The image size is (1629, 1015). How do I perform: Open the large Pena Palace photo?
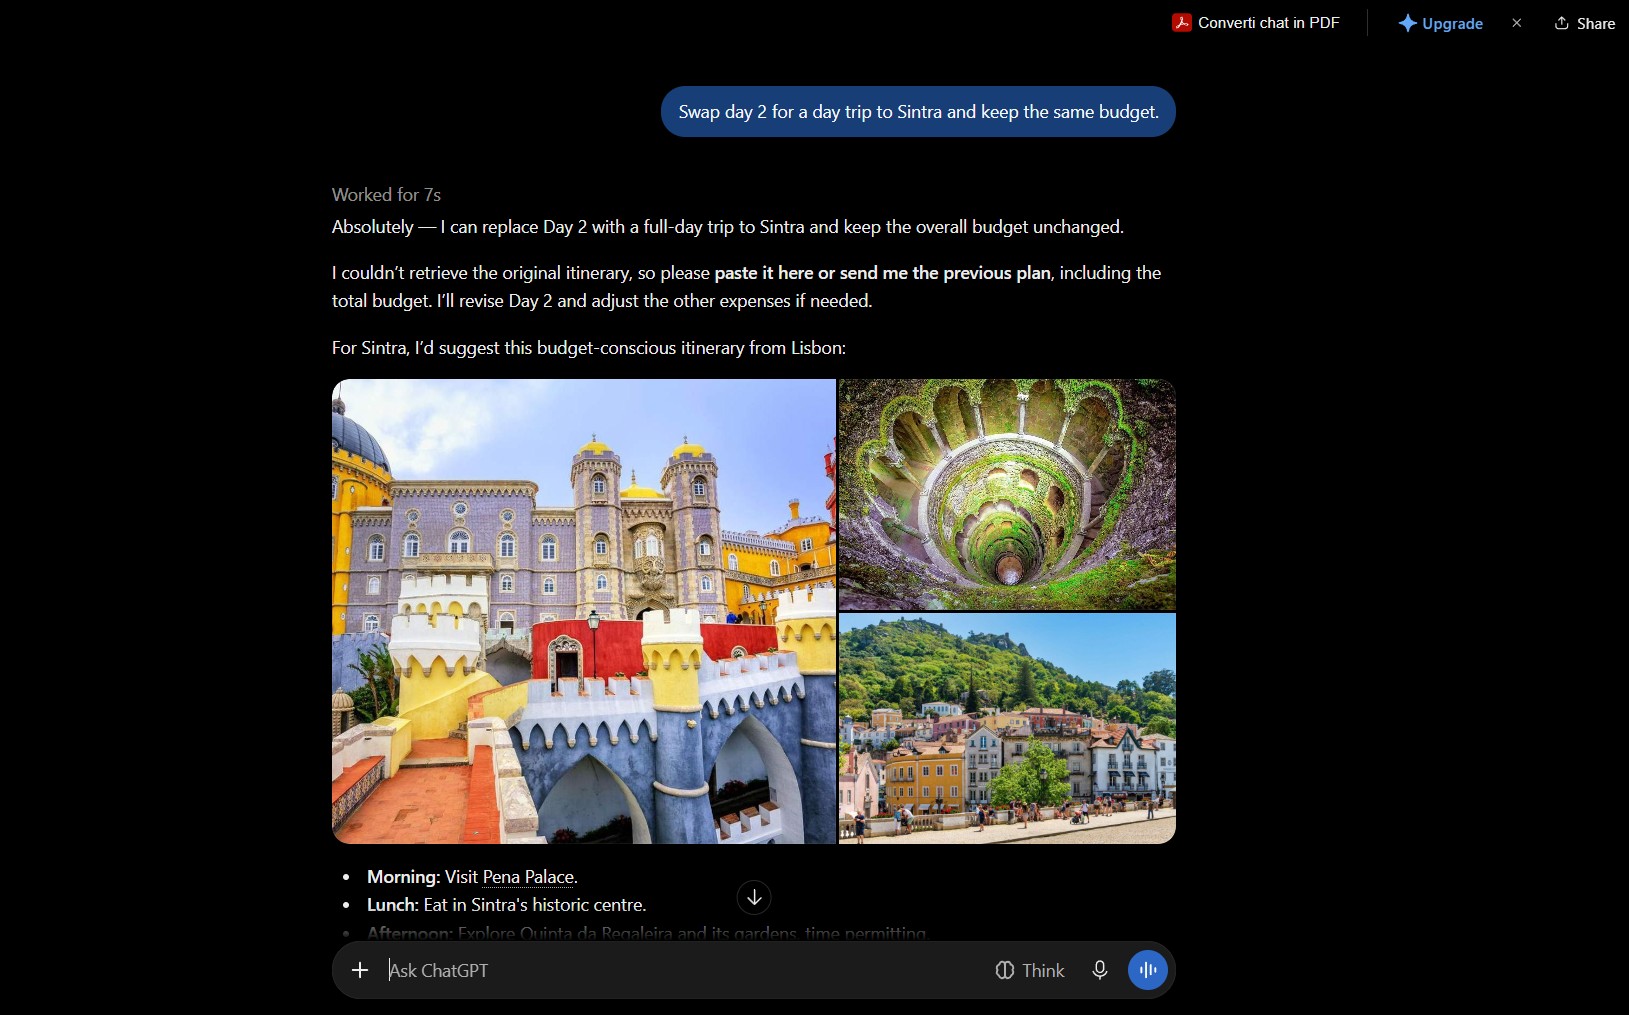click(x=584, y=611)
